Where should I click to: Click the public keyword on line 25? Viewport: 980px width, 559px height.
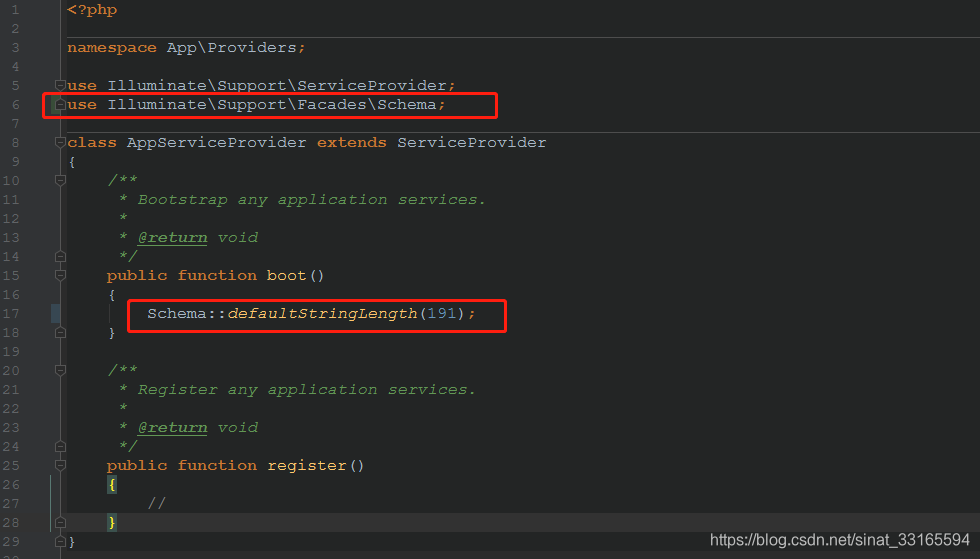tap(137, 465)
